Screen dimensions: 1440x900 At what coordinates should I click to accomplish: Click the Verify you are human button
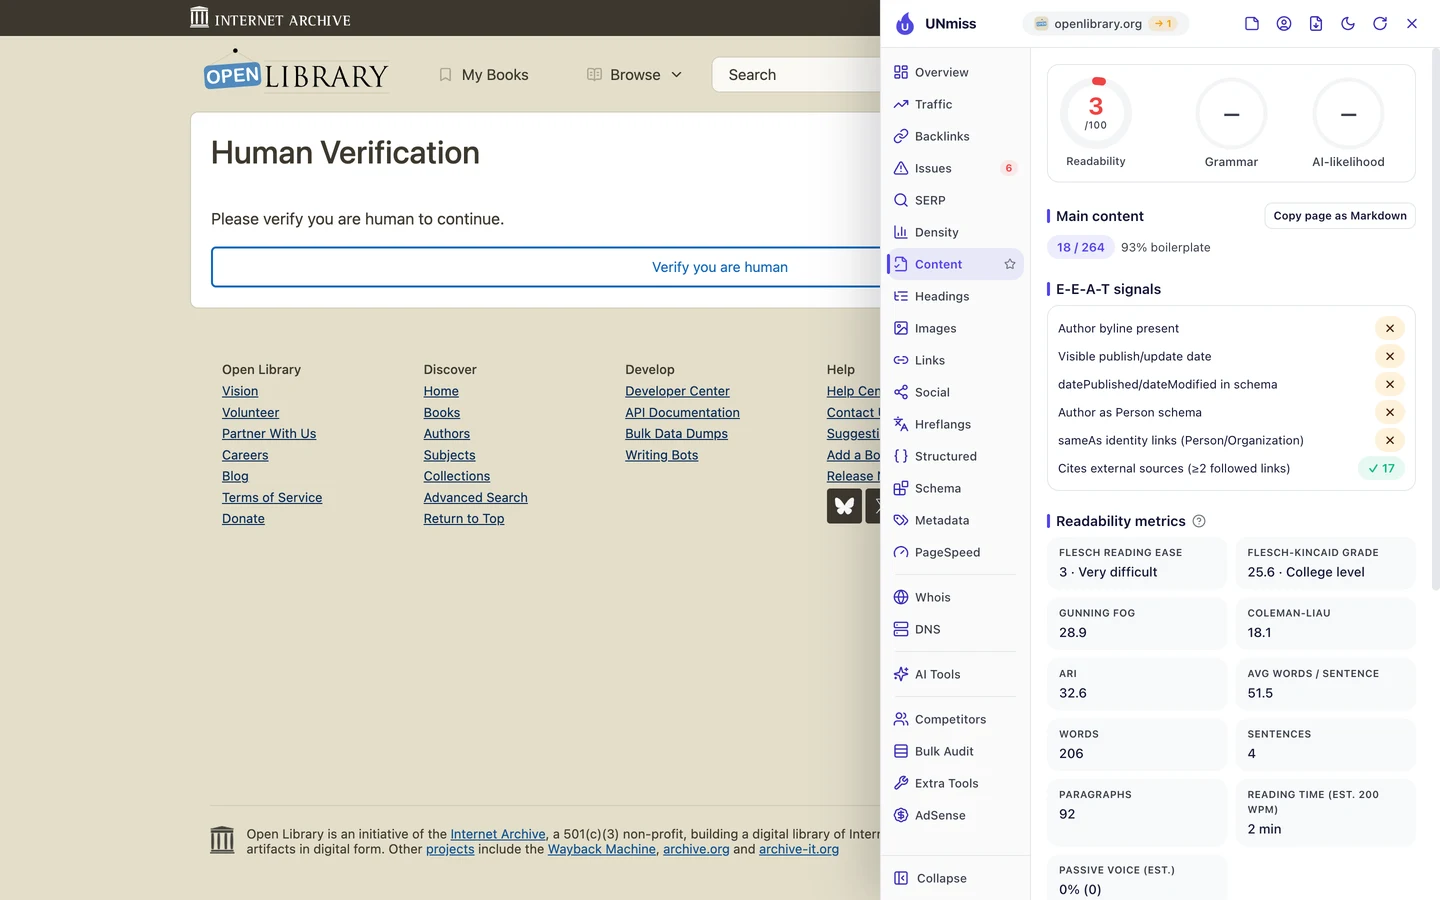pyautogui.click(x=546, y=267)
